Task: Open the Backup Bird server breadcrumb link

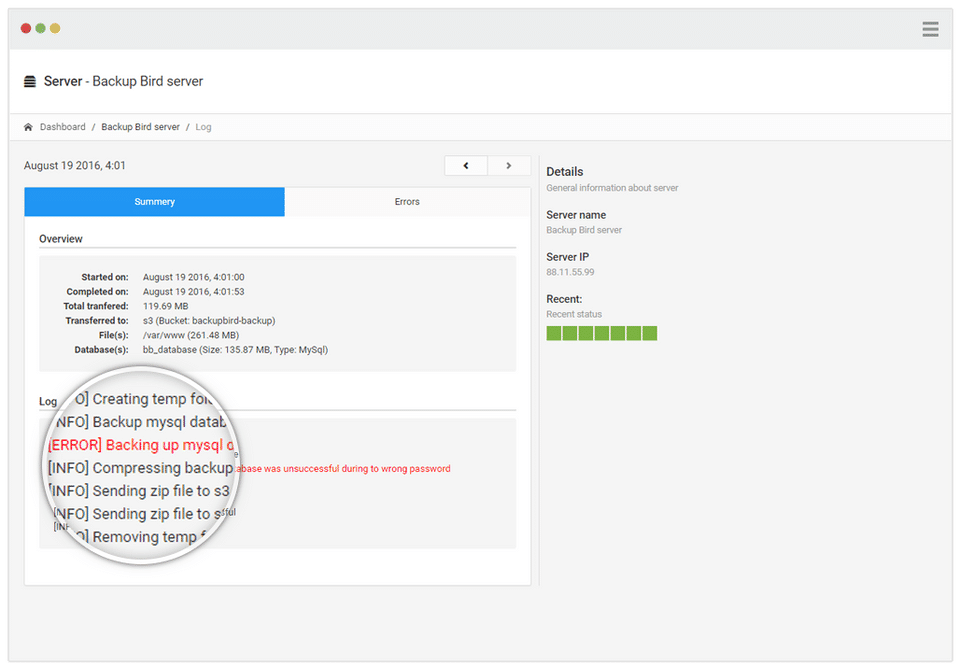Action: (x=140, y=127)
